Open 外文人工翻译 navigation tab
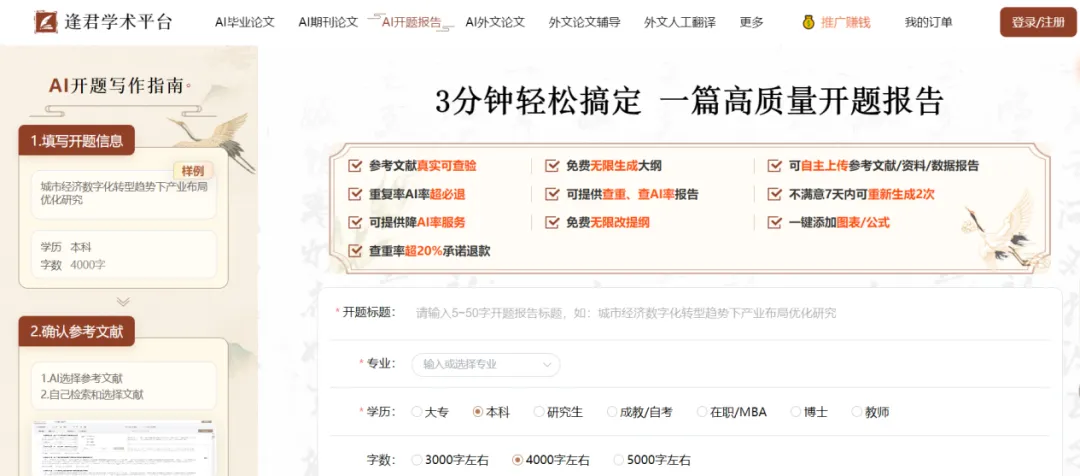This screenshot has height=476, width=1080. [680, 22]
